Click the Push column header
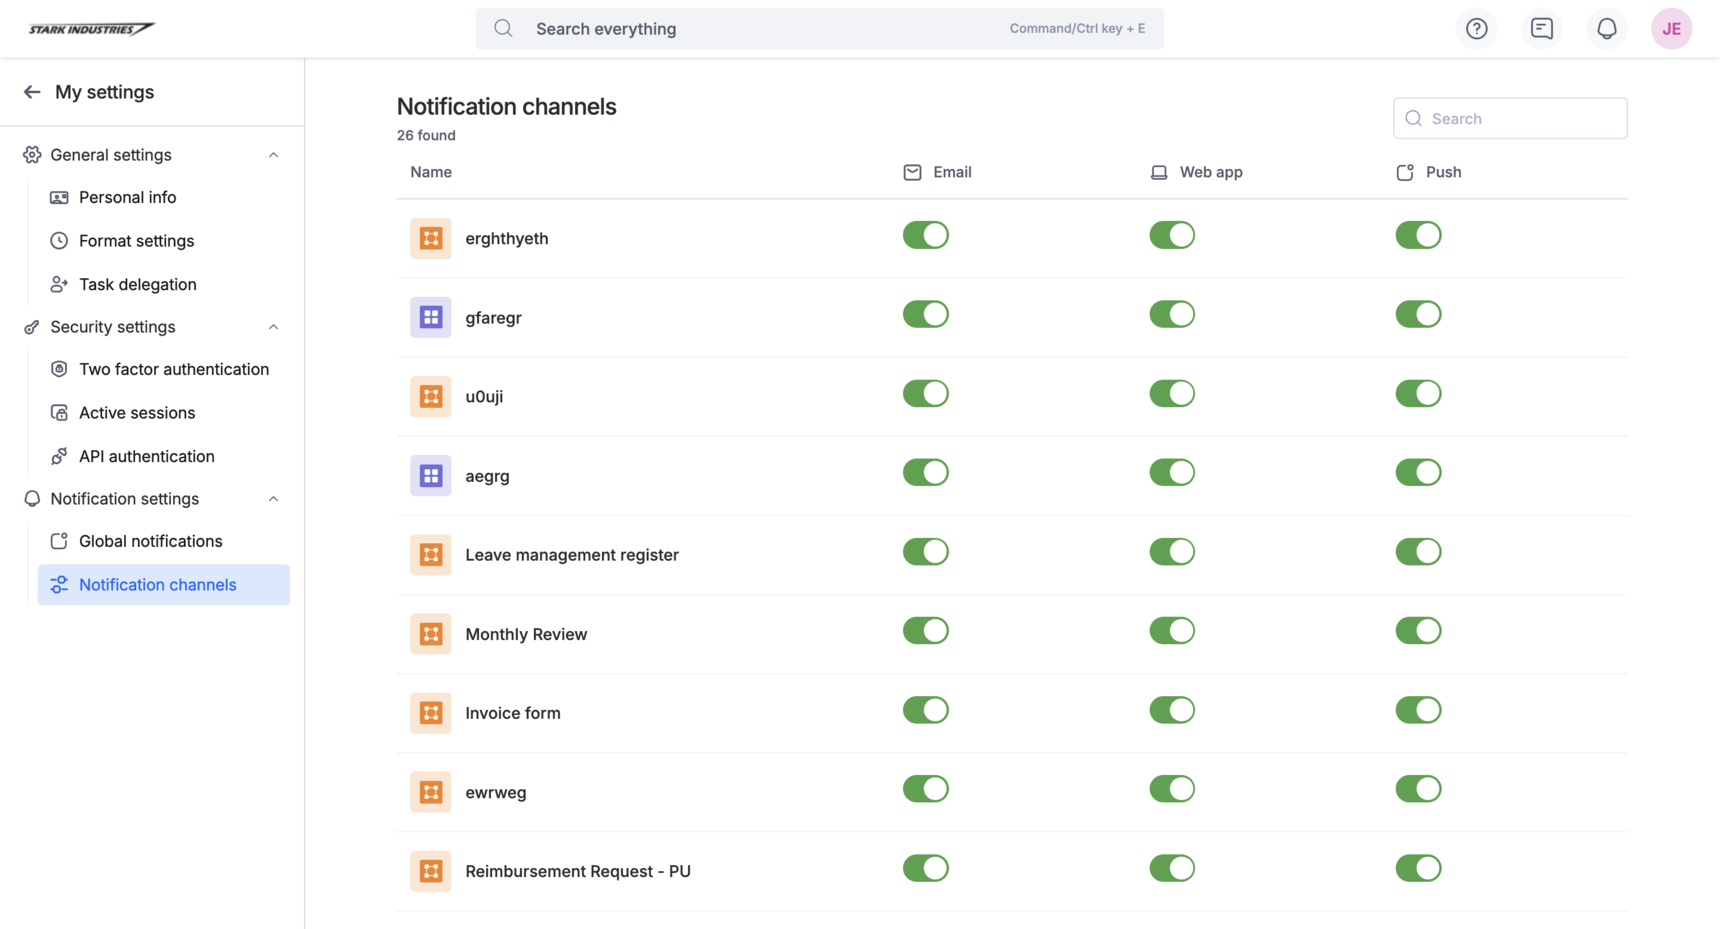Screen dimensions: 1720x929 coord(1428,172)
